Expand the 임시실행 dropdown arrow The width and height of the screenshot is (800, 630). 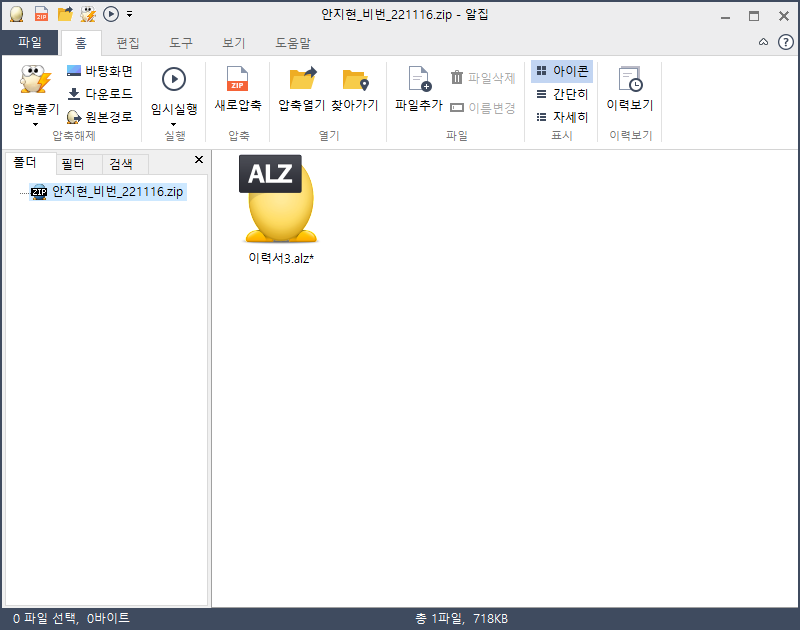pyautogui.click(x=173, y=124)
